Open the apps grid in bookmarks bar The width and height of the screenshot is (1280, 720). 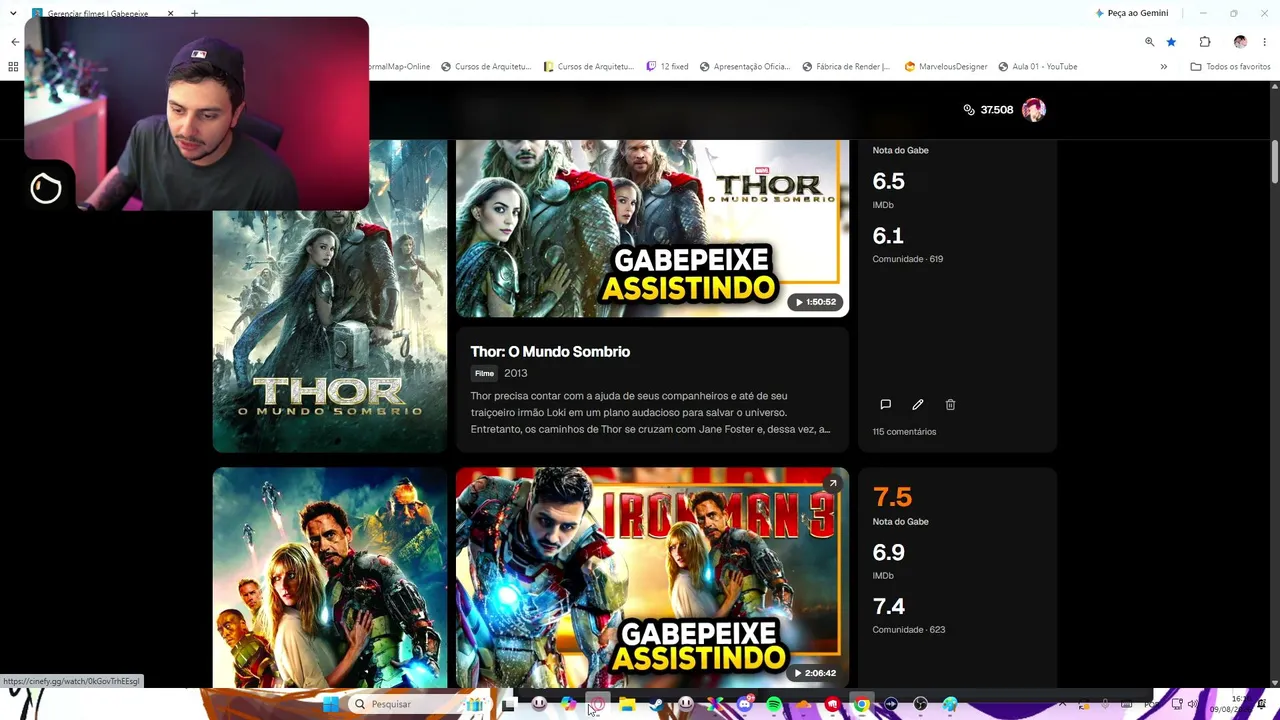click(x=13, y=67)
